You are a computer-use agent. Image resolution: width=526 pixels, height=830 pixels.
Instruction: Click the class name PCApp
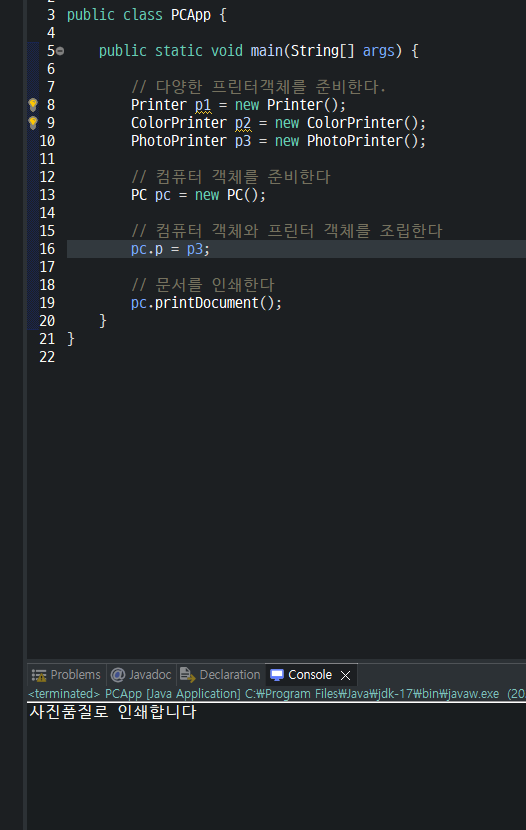coord(191,15)
